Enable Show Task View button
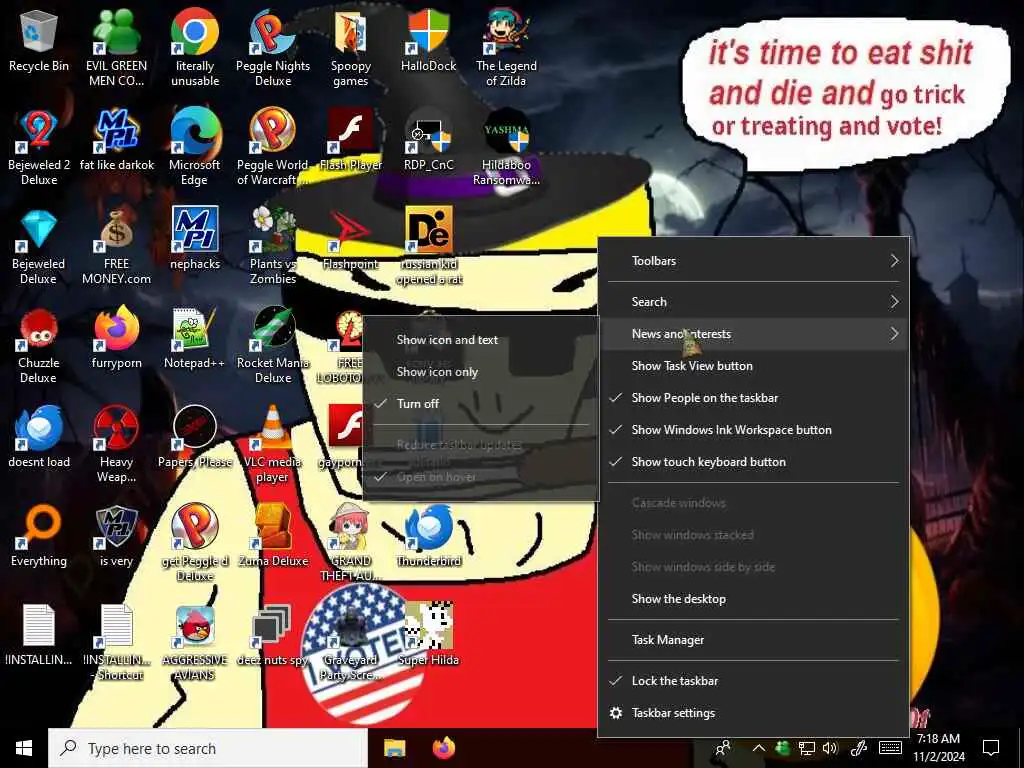Screen dimensions: 1024x768 [754, 366]
